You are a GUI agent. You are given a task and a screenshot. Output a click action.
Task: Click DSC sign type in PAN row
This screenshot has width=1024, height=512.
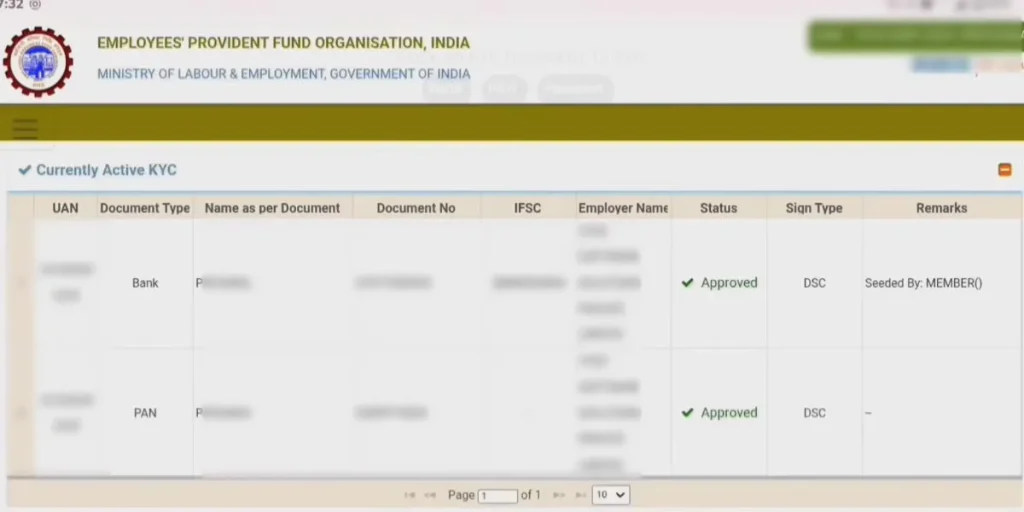point(814,413)
